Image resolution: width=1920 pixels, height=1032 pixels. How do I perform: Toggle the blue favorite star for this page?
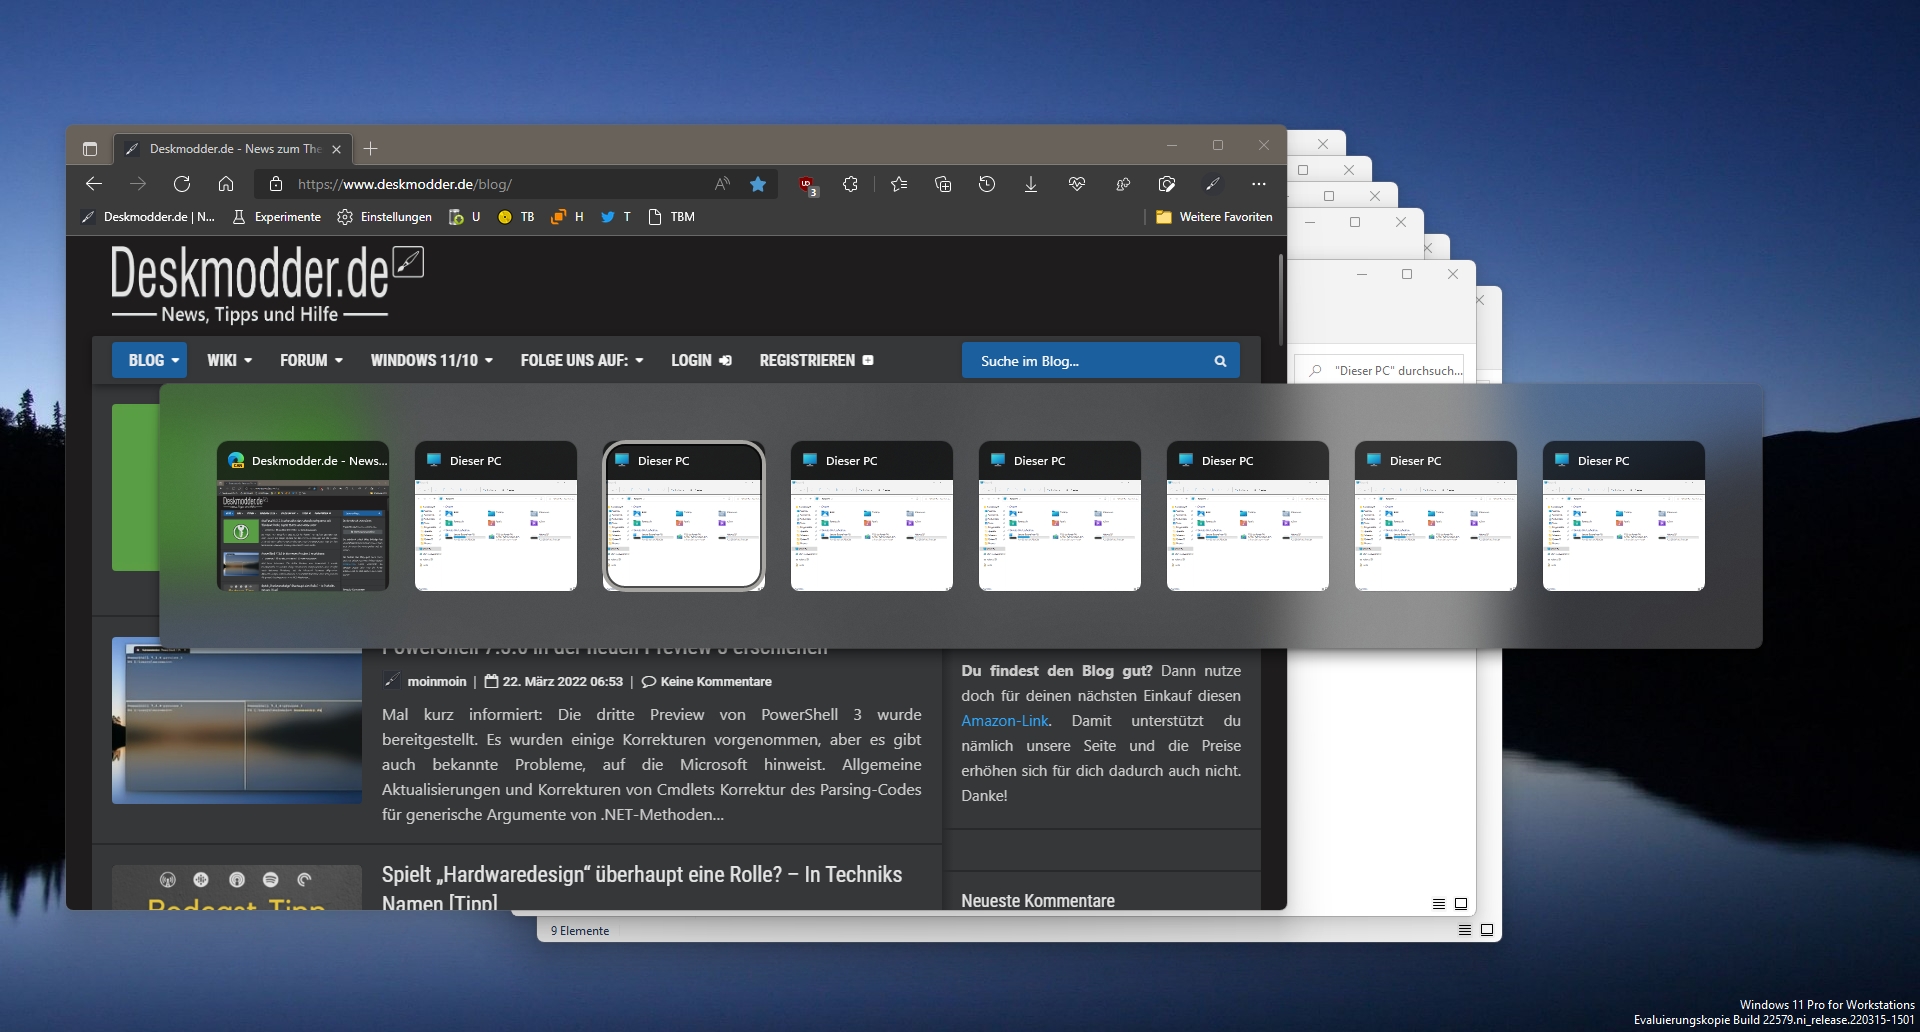[x=758, y=184]
